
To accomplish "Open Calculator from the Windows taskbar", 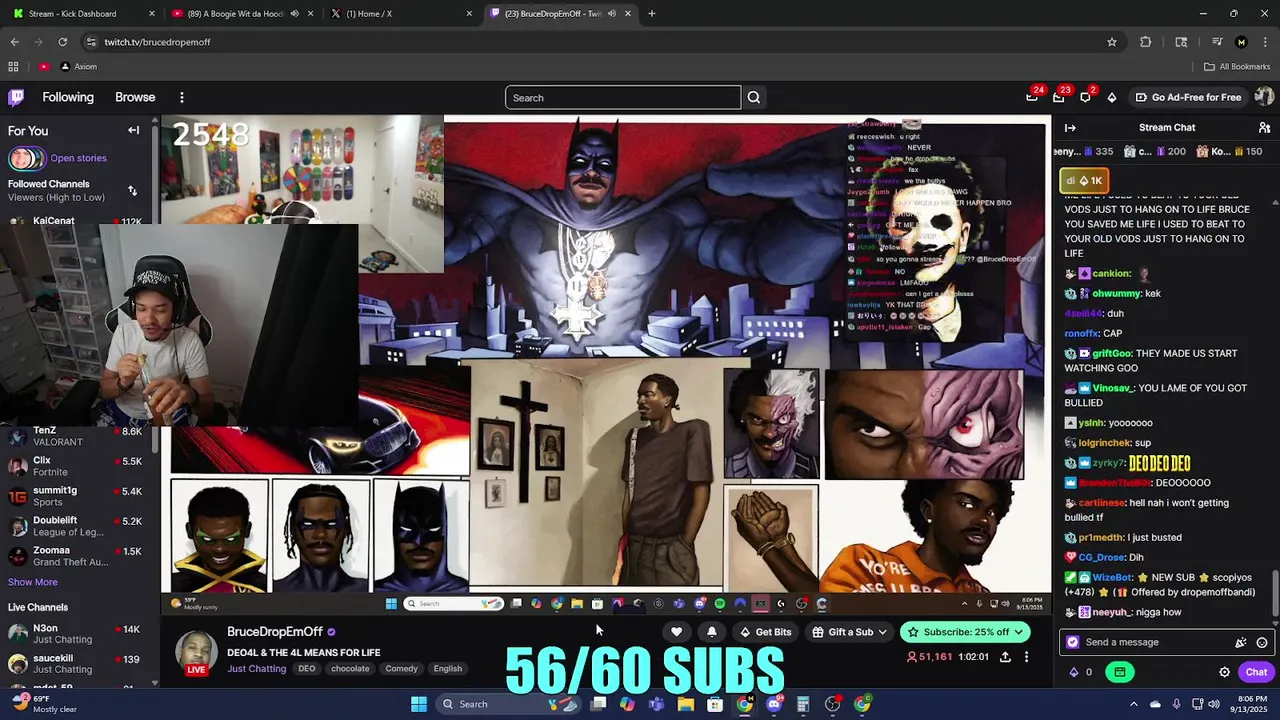I will pos(802,704).
